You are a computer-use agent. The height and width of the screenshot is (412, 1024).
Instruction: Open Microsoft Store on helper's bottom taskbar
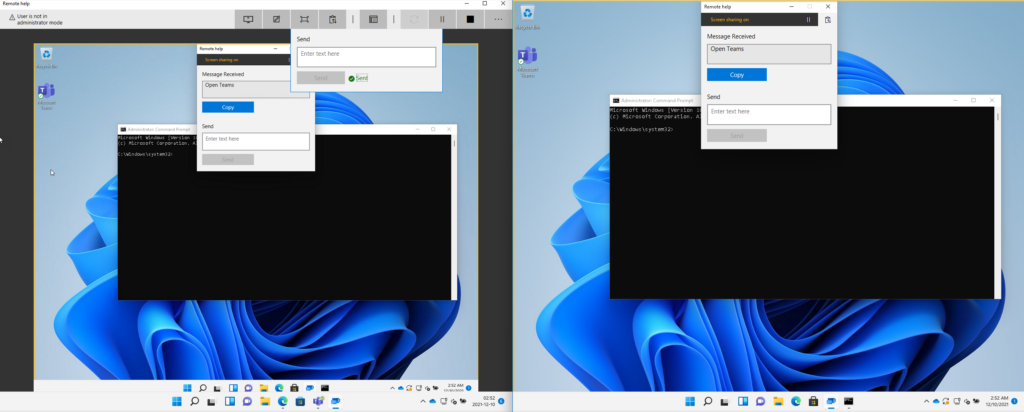[300, 401]
